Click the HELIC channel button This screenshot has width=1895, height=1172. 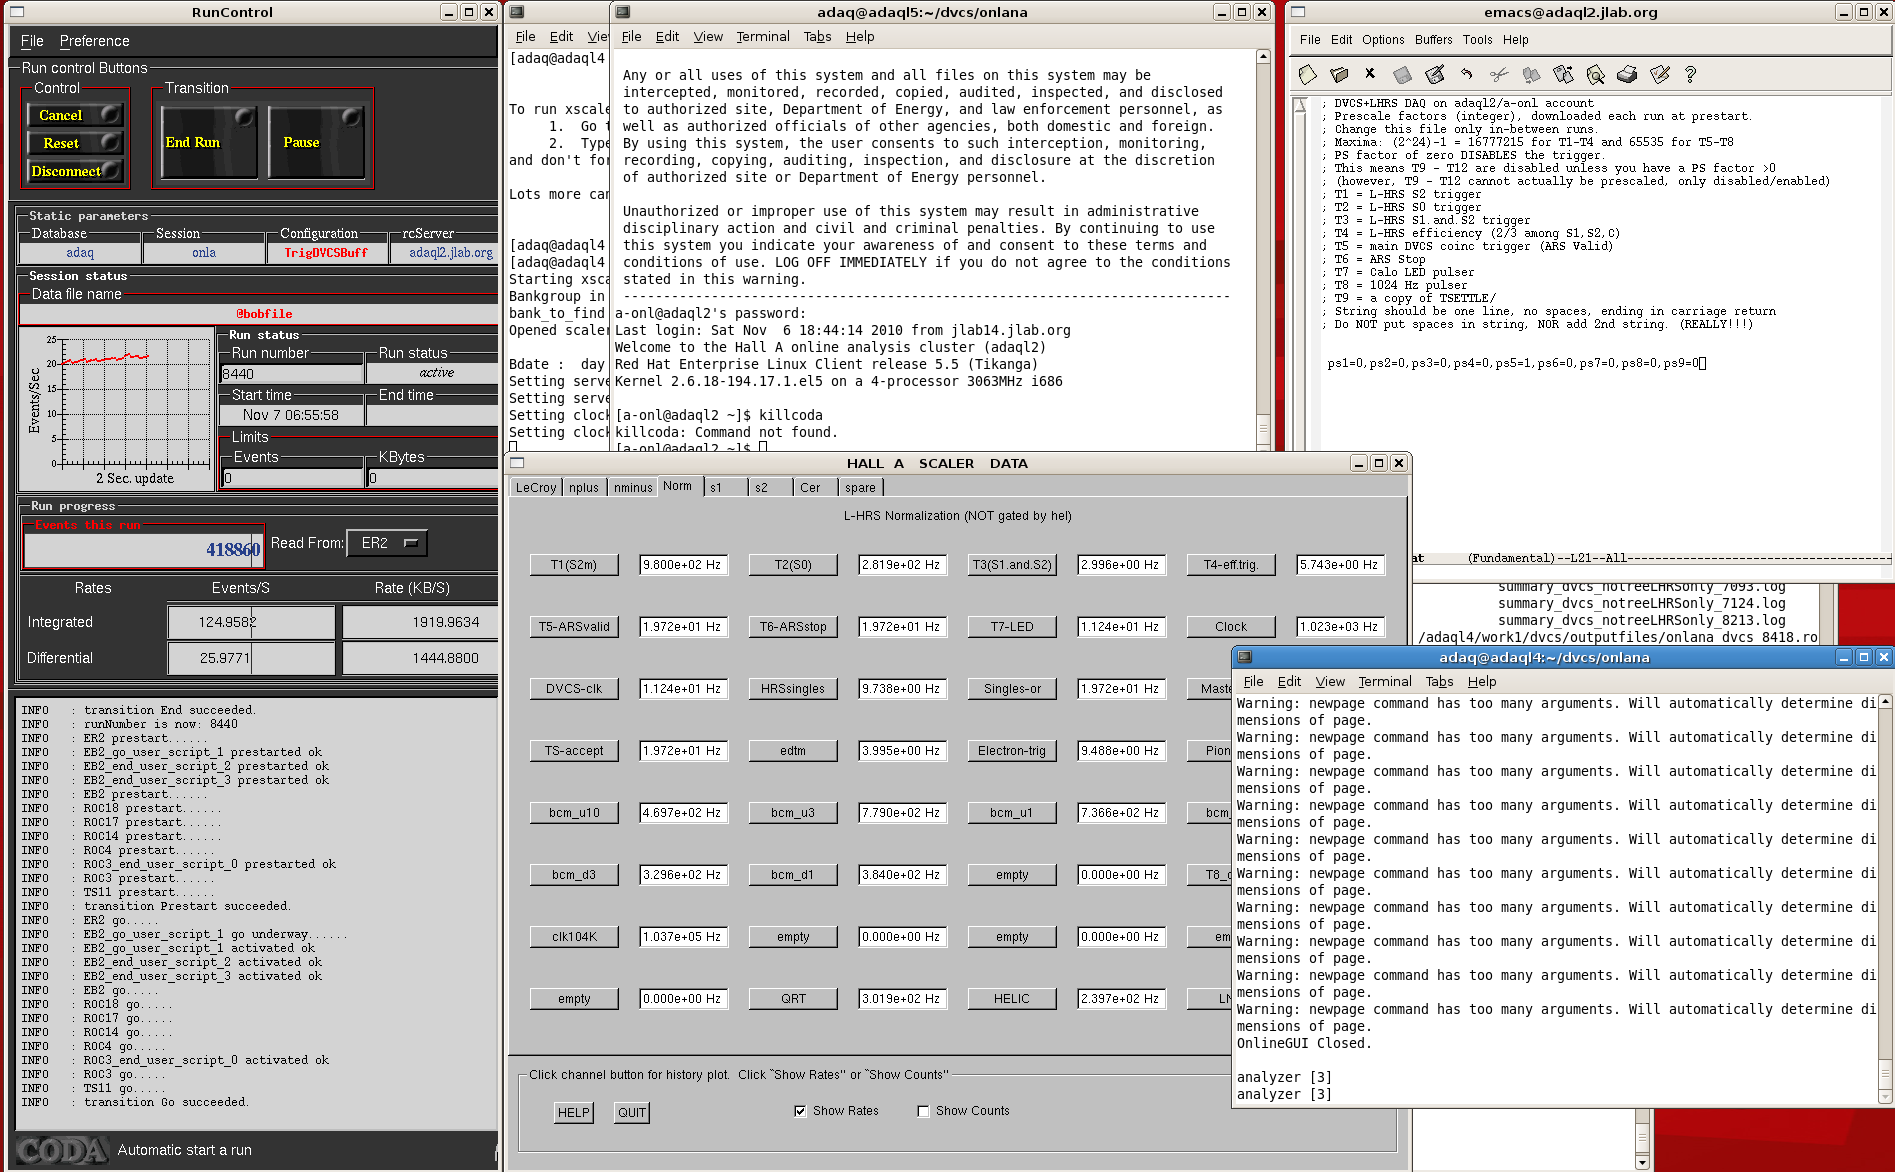1012,999
